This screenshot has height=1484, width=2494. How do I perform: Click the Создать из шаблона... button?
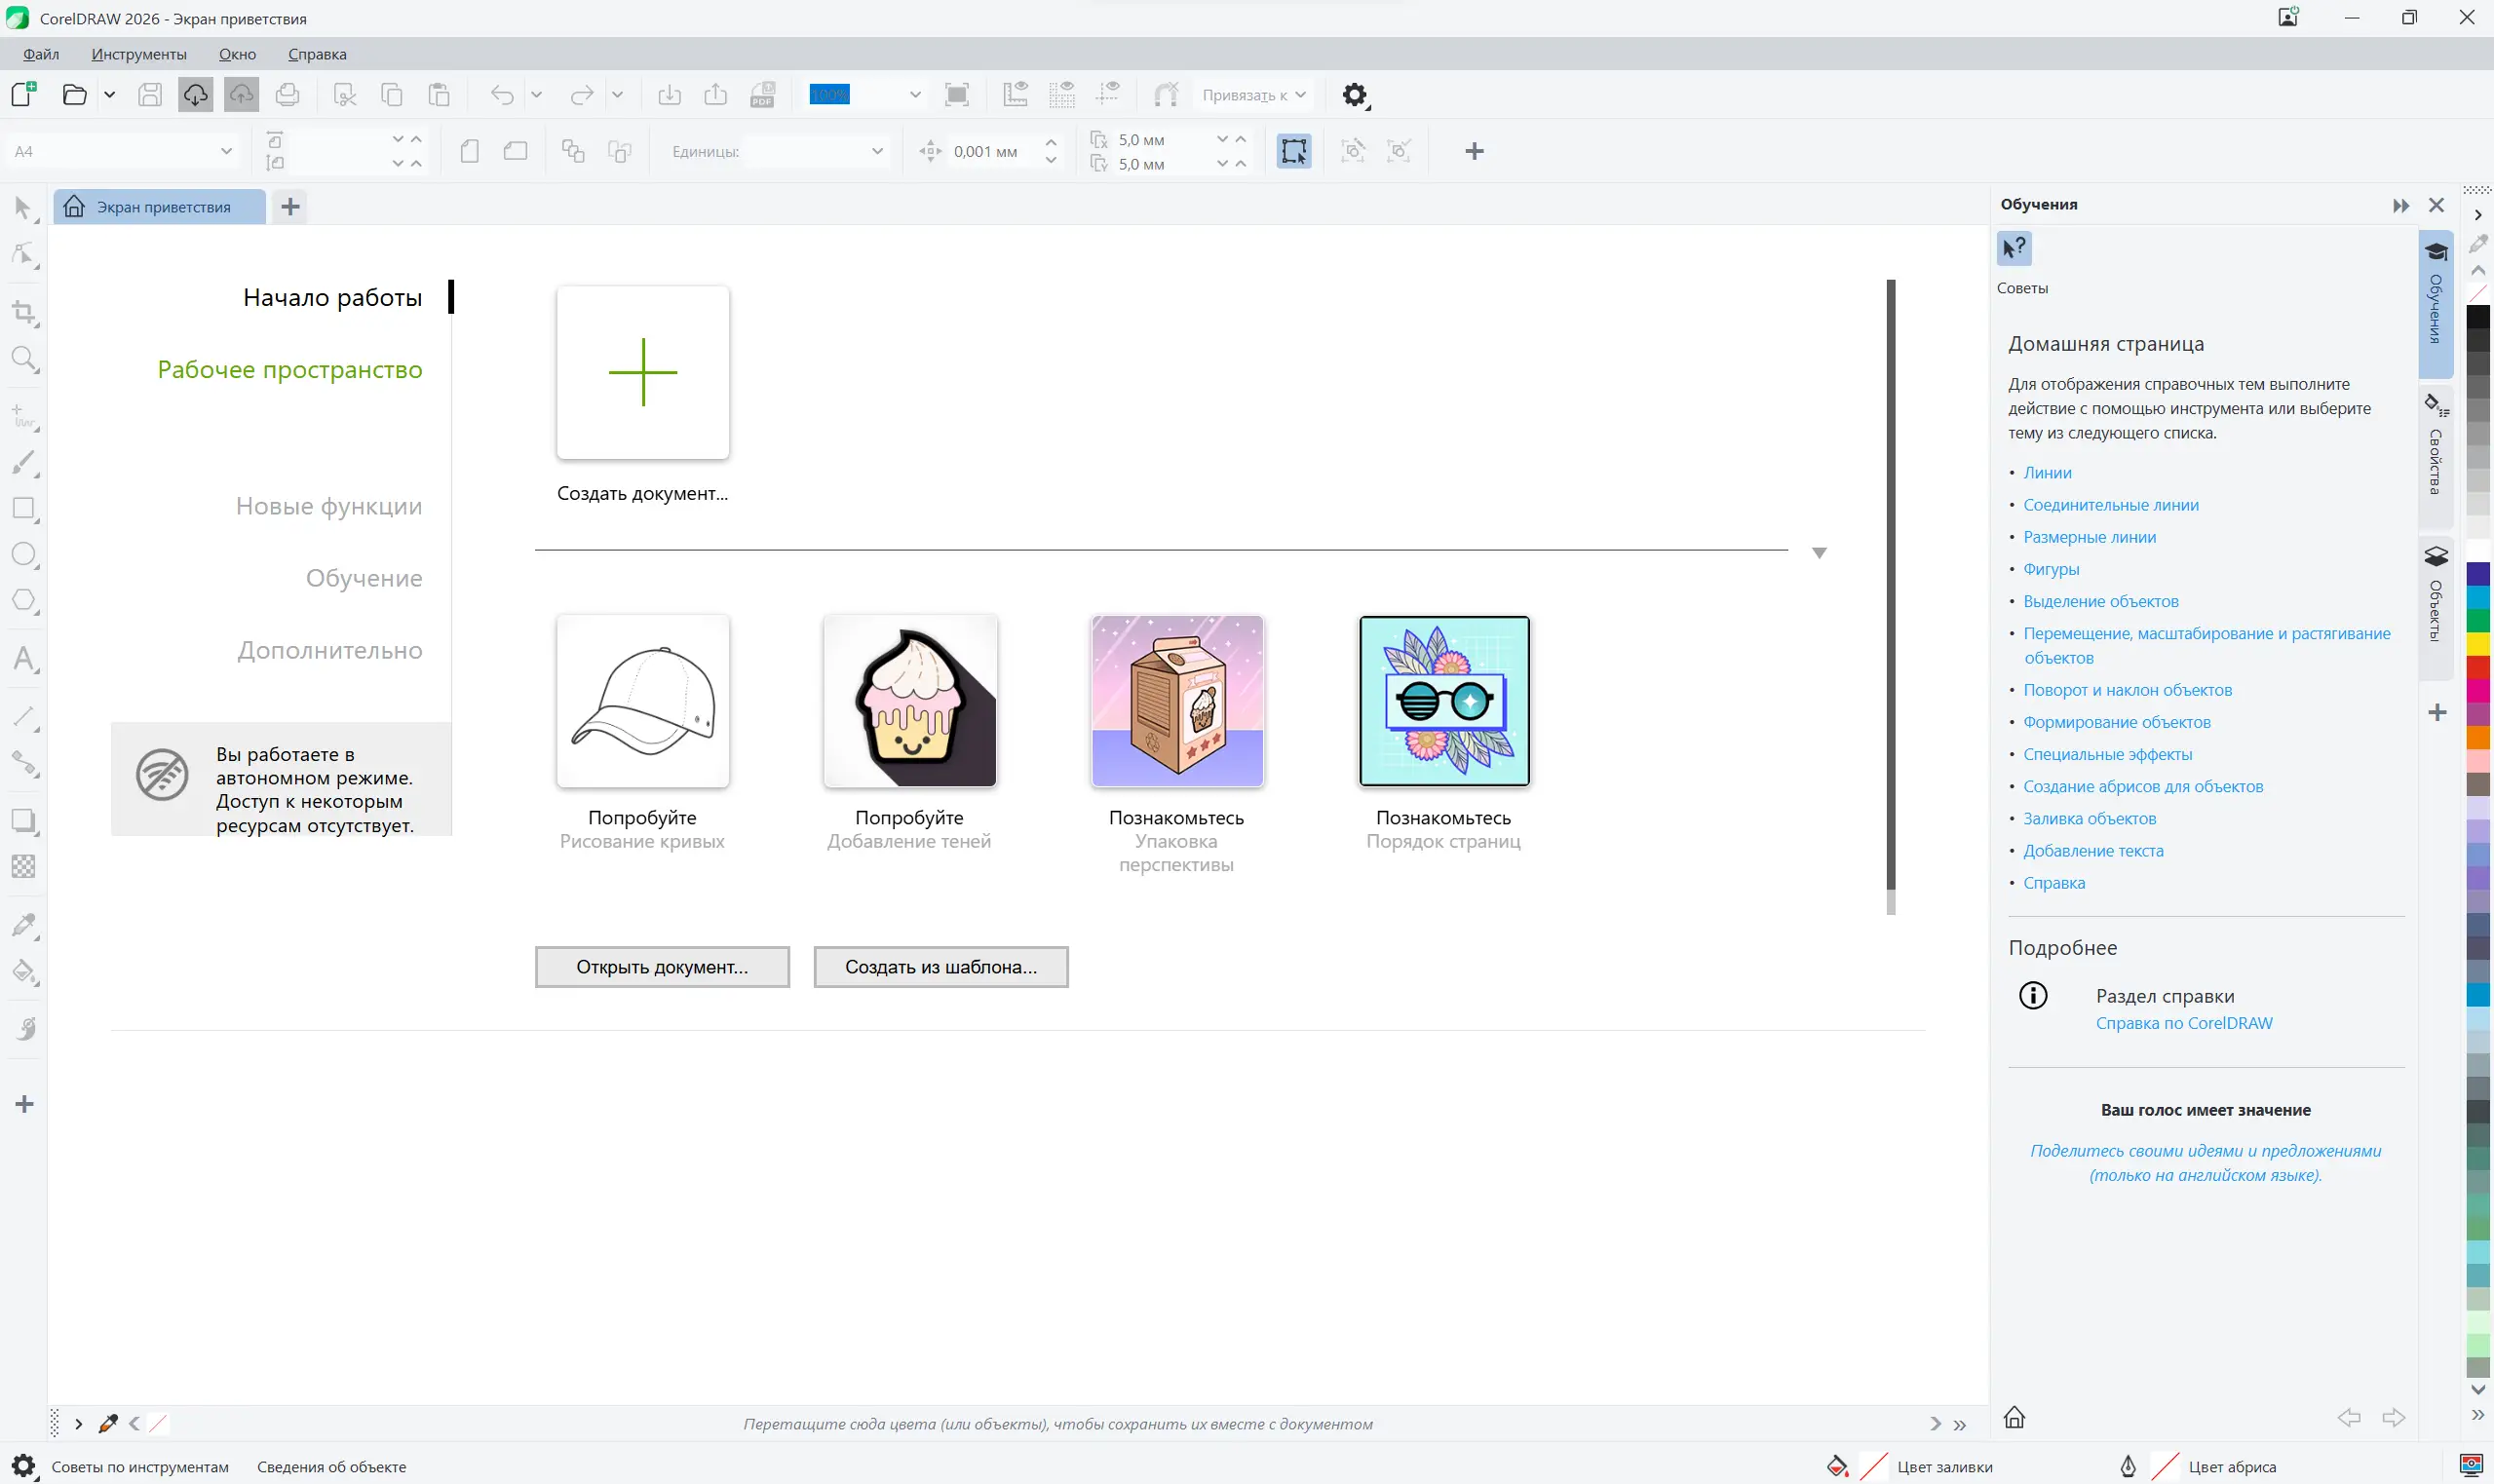pos(941,967)
